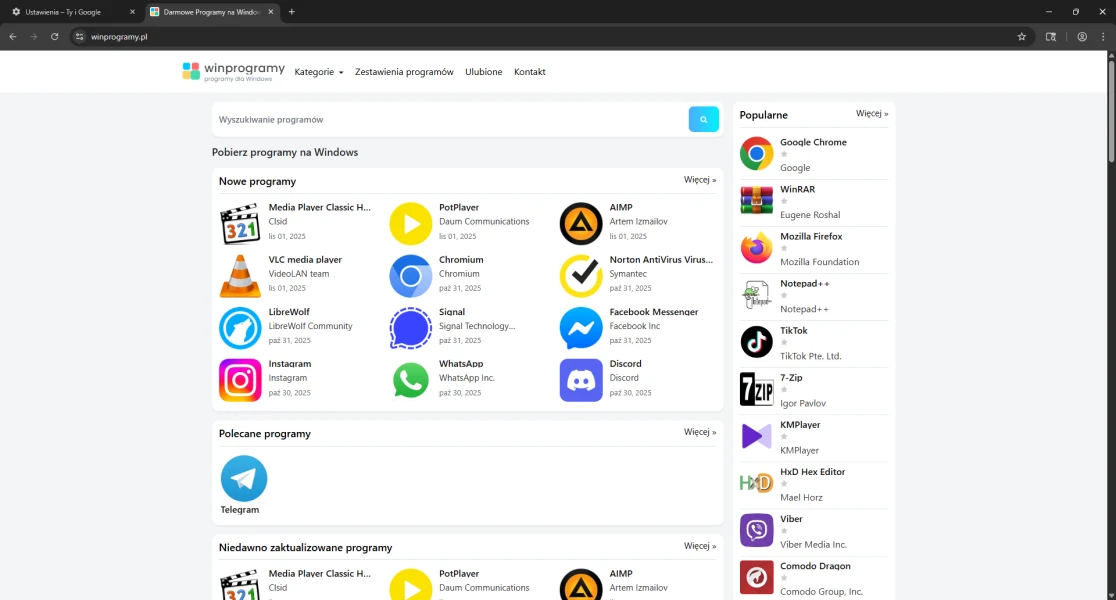Expand Więcej in the Nowe programy section
Image resolution: width=1116 pixels, height=600 pixels.
pyautogui.click(x=700, y=180)
